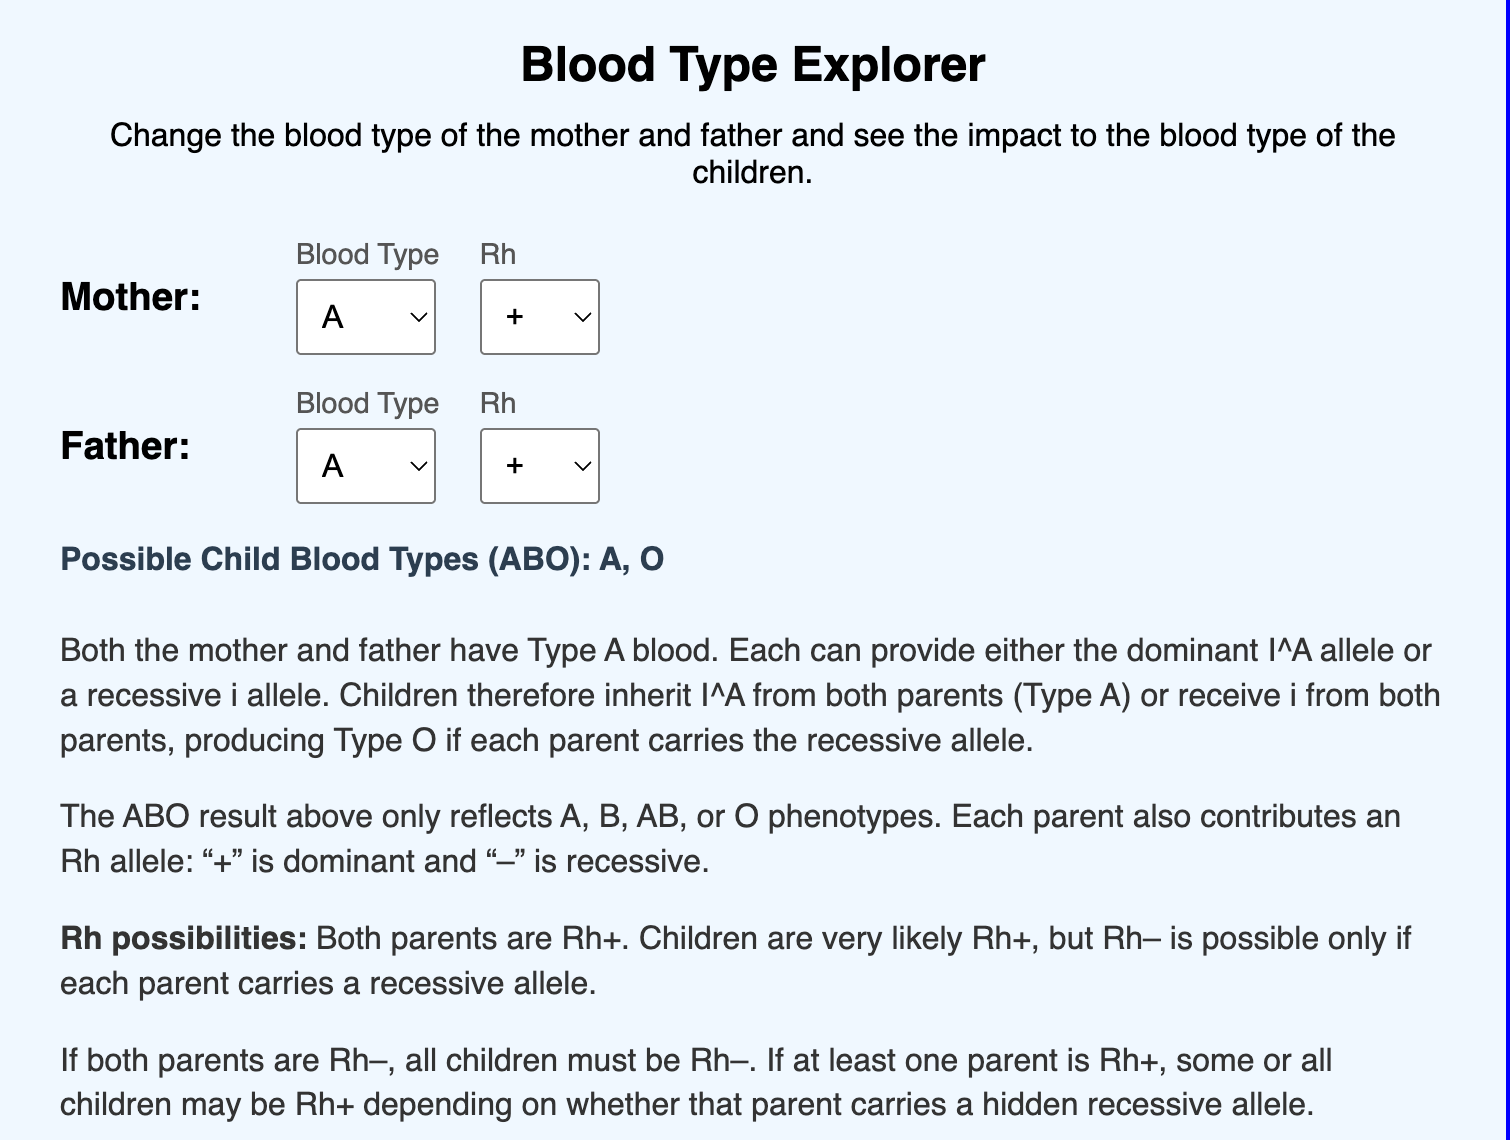Click the Mother: row label
The image size is (1512, 1140).
click(131, 297)
